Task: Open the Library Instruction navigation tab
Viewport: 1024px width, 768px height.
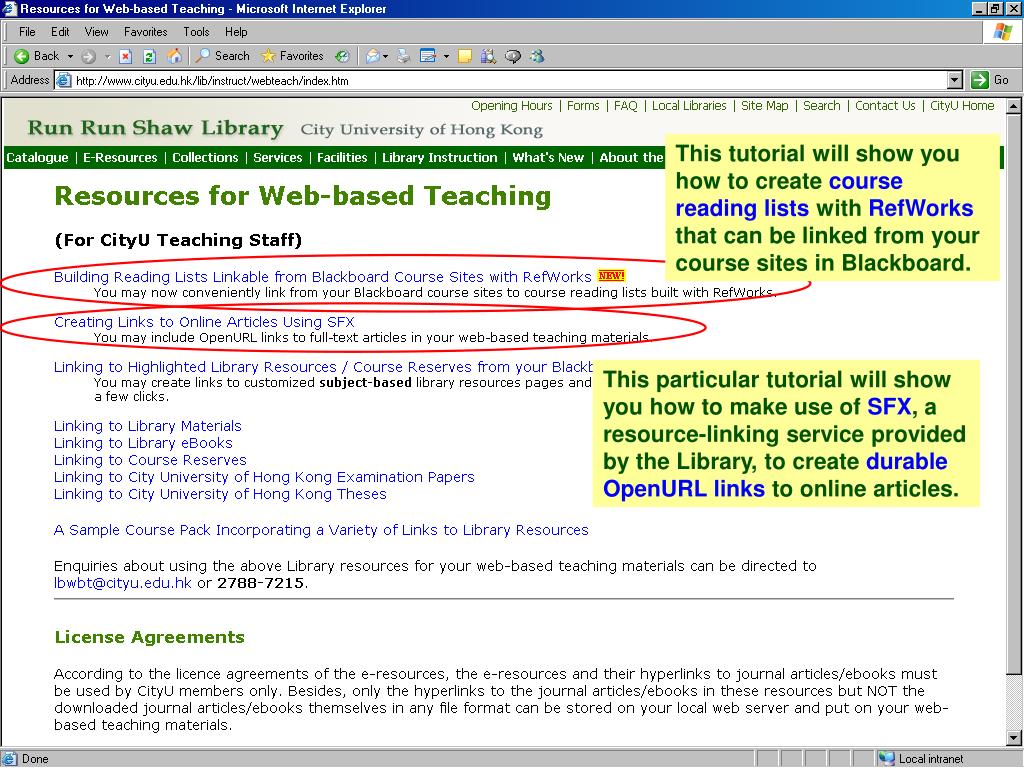Action: tap(440, 157)
